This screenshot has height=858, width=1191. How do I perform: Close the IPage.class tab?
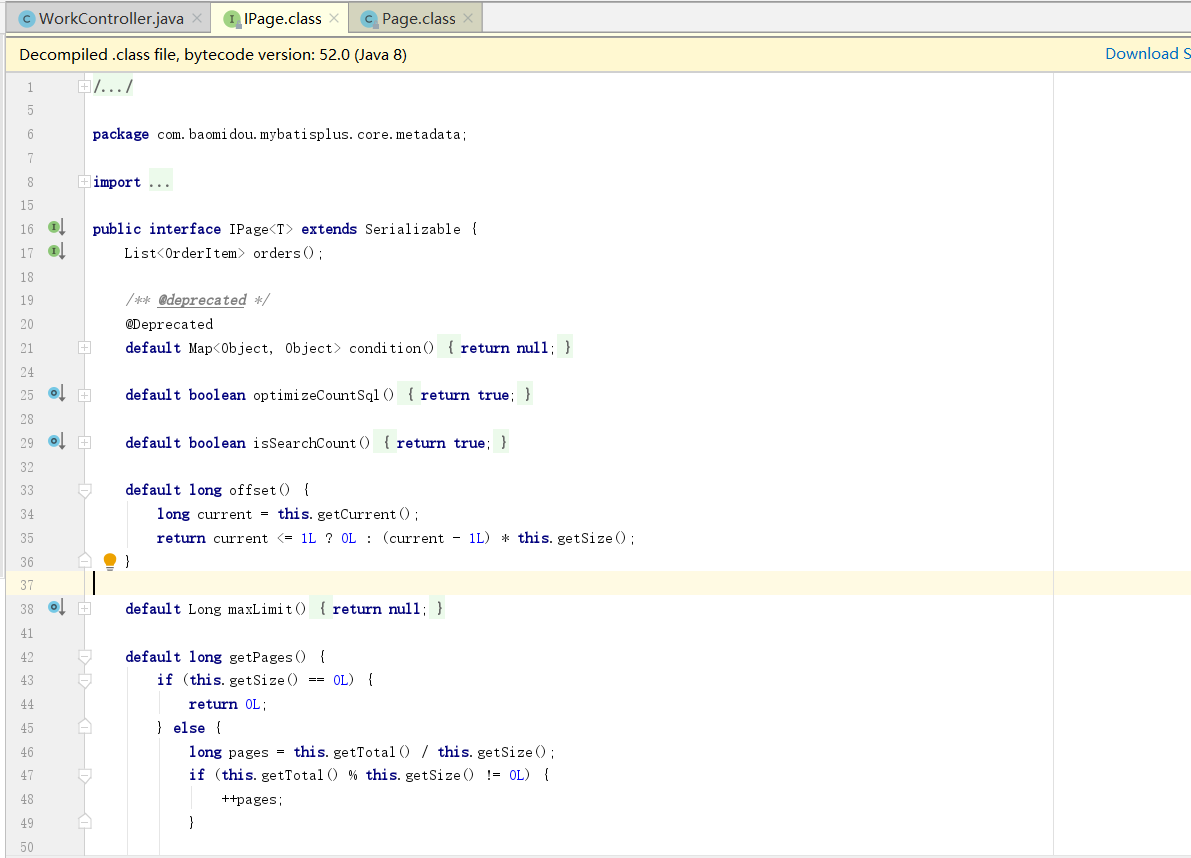point(333,18)
